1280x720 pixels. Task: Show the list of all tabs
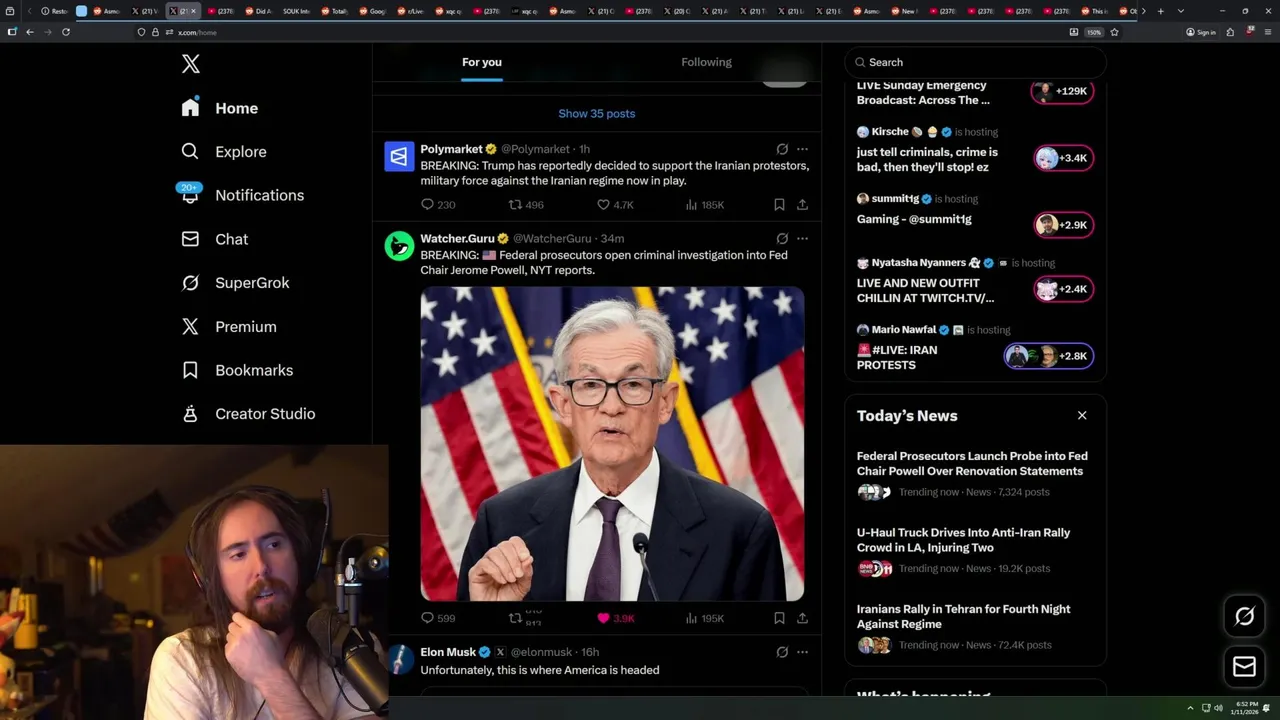click(1181, 11)
